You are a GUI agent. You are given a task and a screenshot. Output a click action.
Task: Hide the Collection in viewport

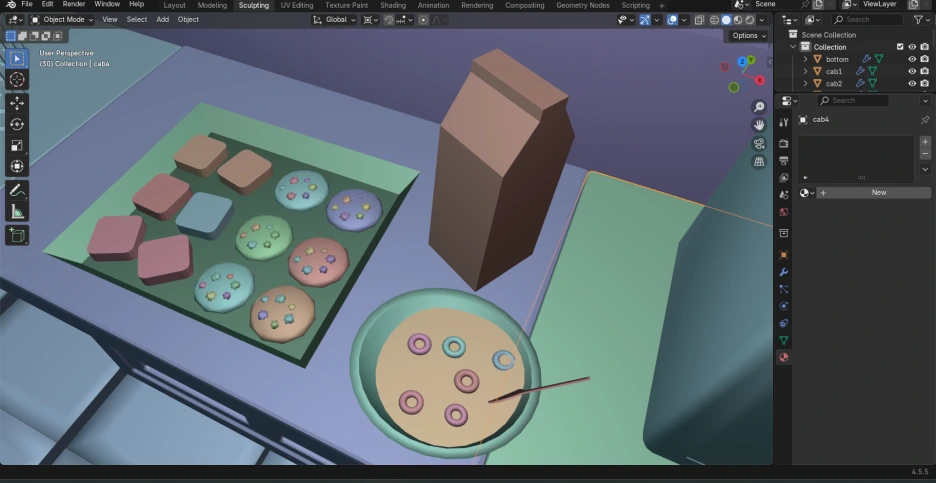coord(912,47)
